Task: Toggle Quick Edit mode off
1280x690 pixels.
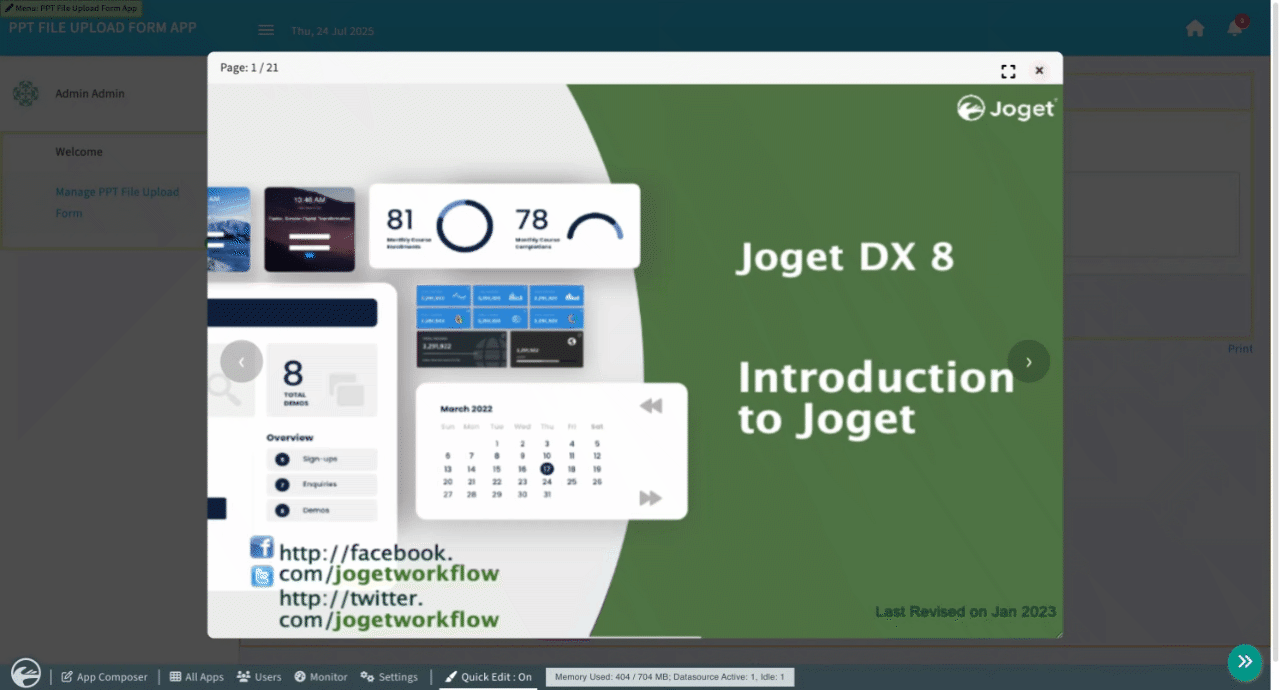Action: coord(489,677)
